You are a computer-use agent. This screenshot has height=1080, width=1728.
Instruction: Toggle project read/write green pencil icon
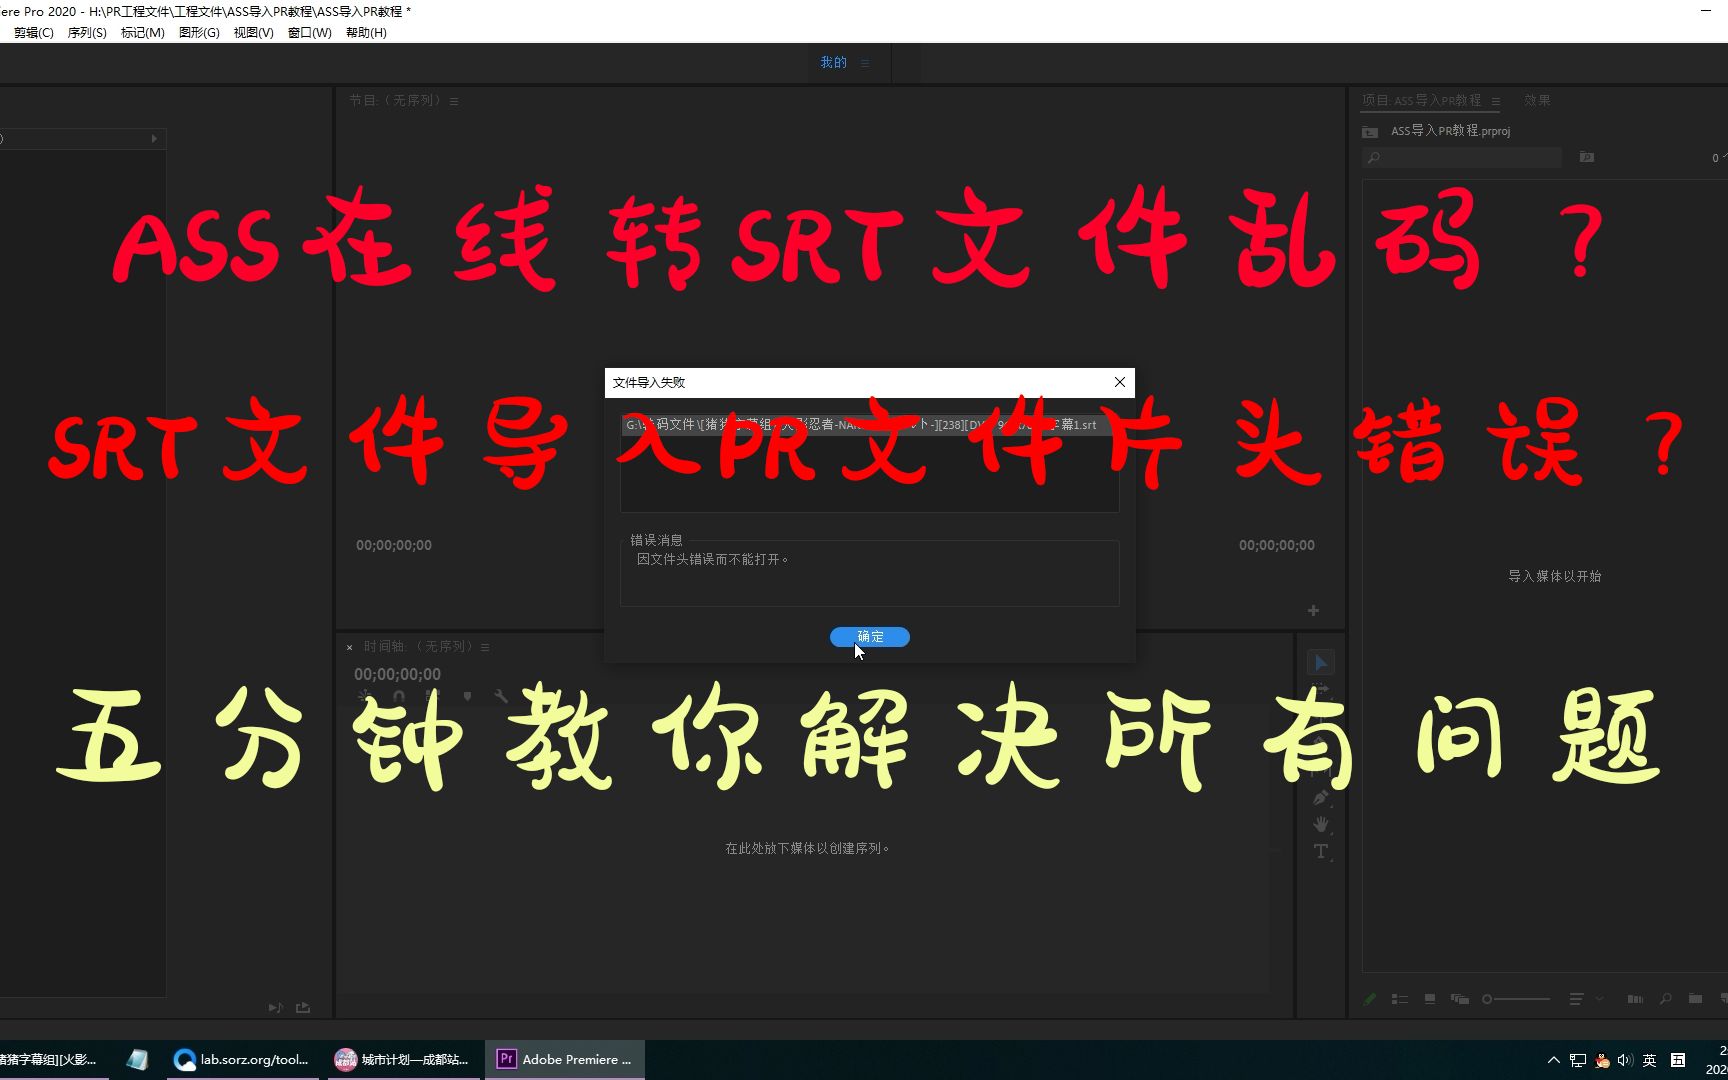(1370, 999)
